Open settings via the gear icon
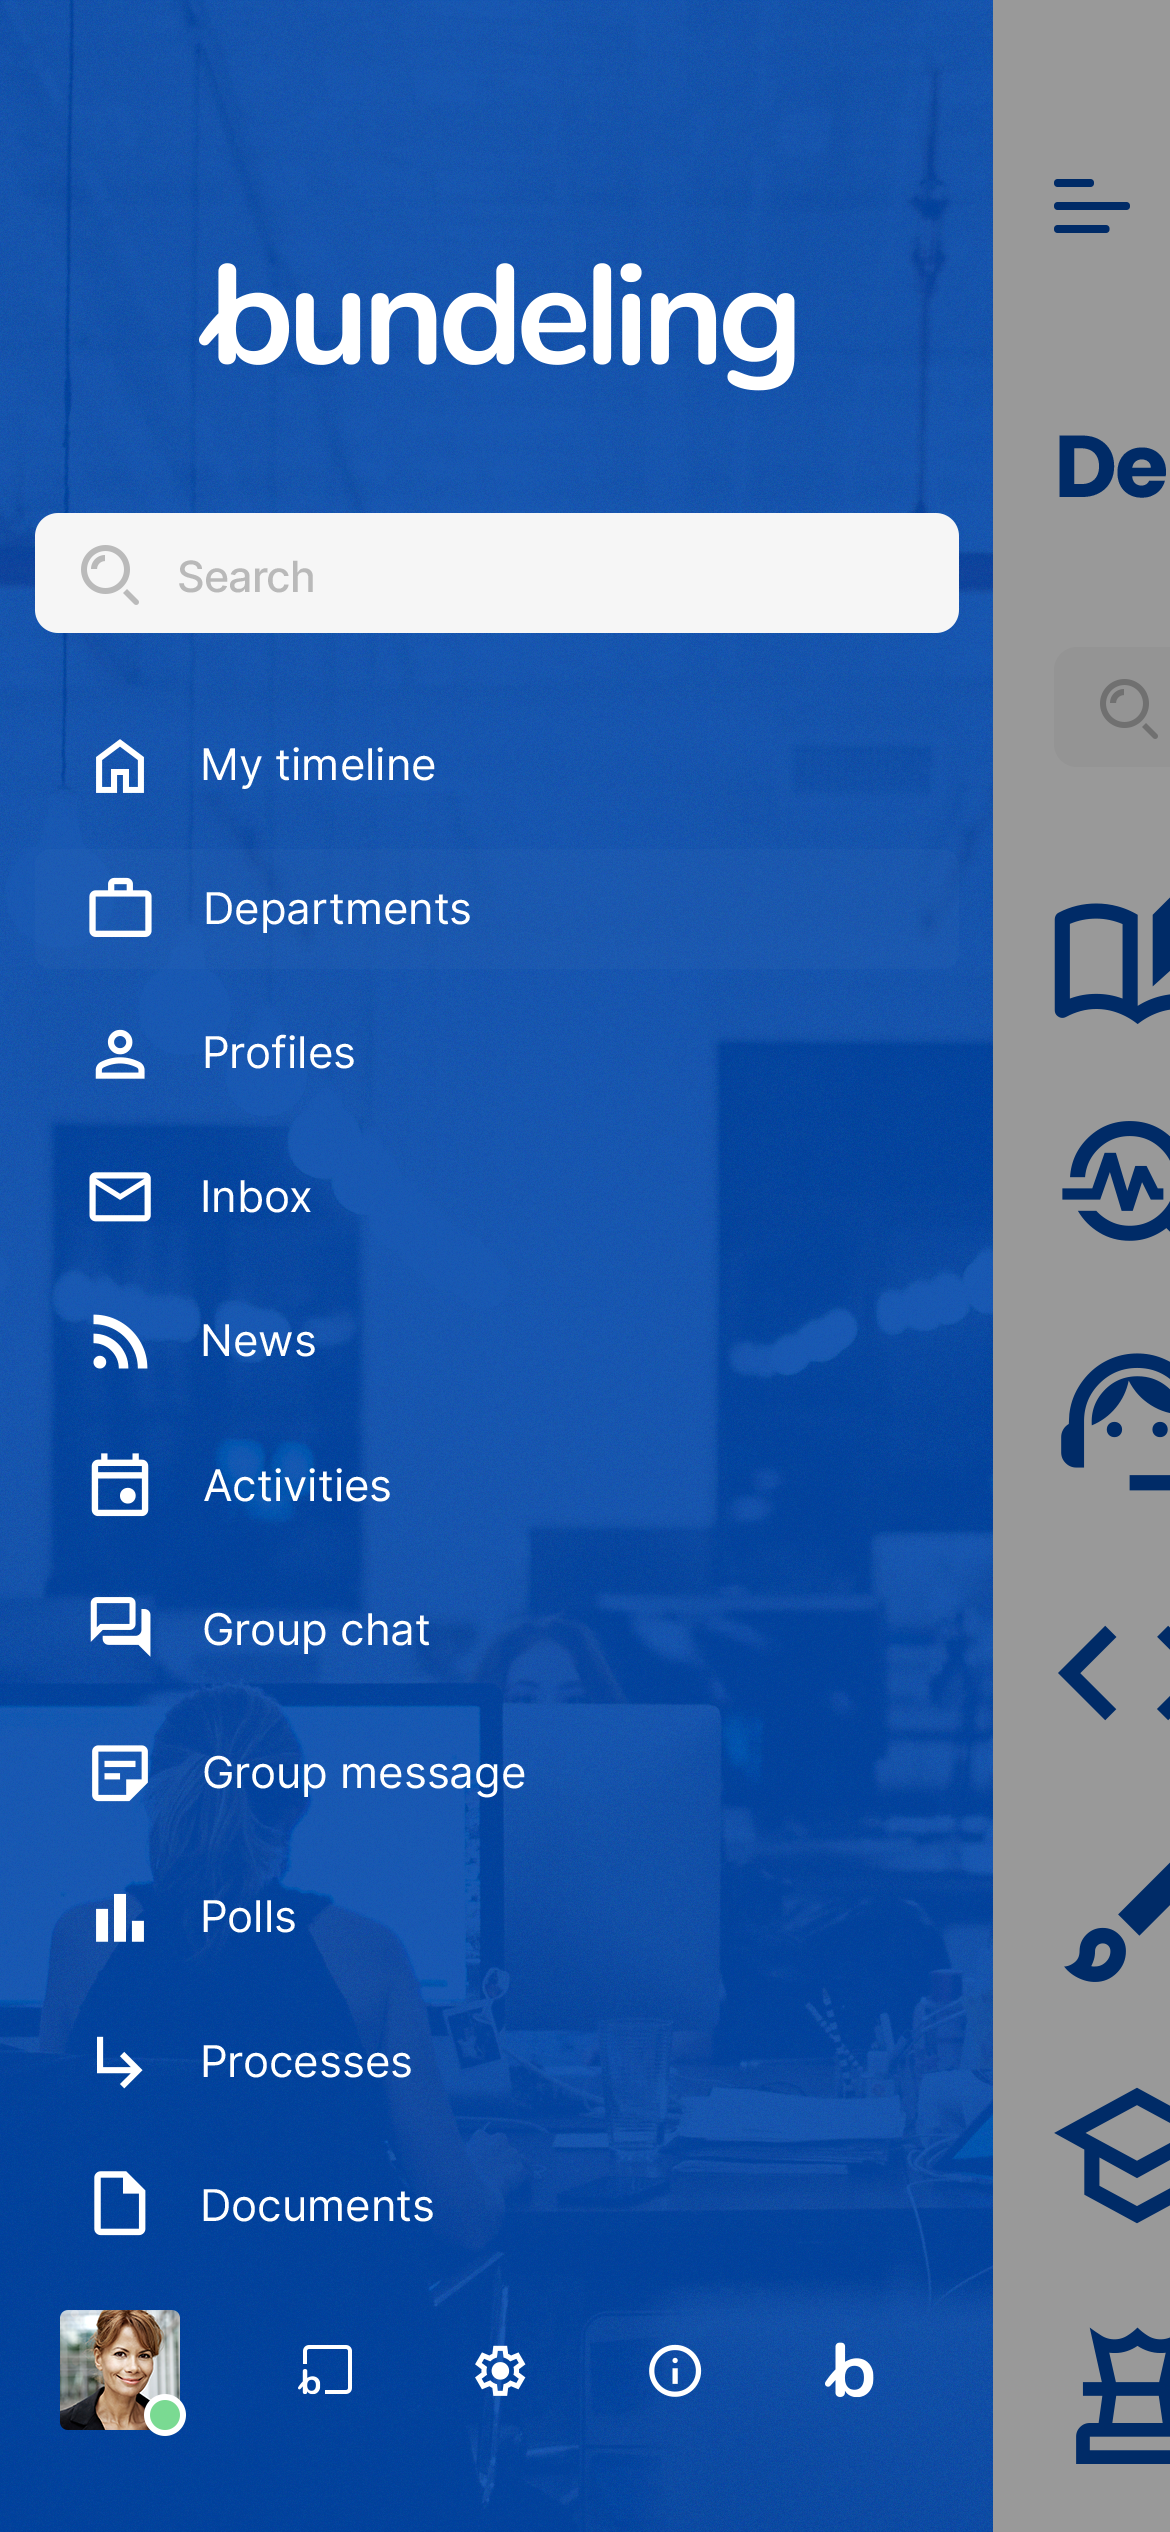This screenshot has height=2532, width=1170. point(500,2371)
